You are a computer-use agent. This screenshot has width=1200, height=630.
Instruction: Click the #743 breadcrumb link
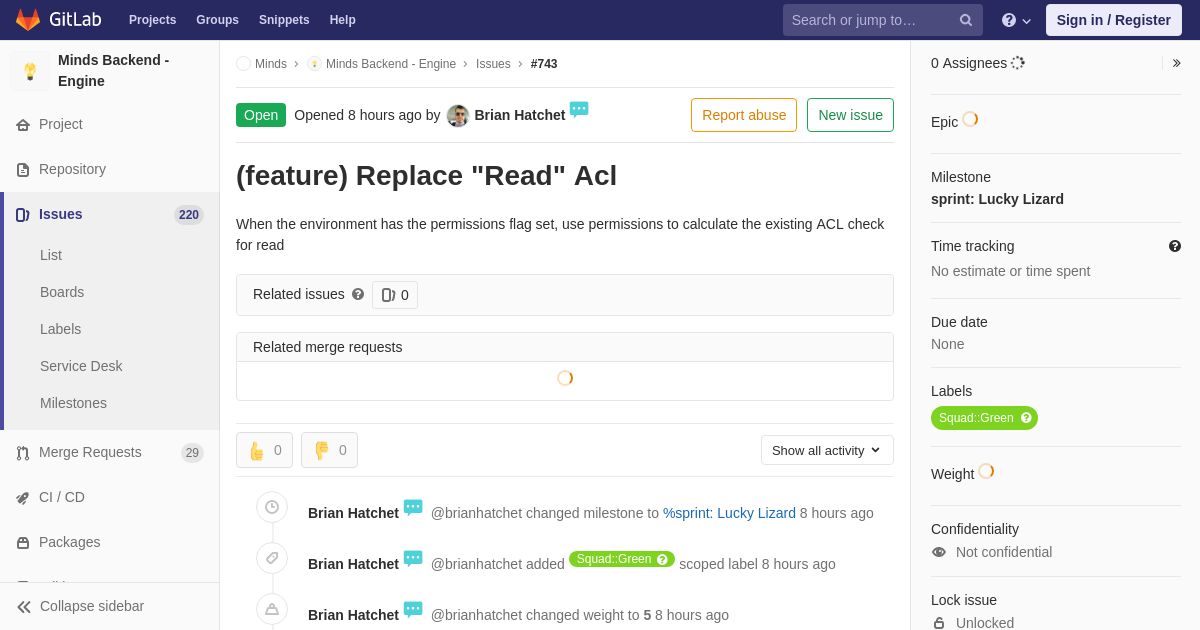(544, 64)
